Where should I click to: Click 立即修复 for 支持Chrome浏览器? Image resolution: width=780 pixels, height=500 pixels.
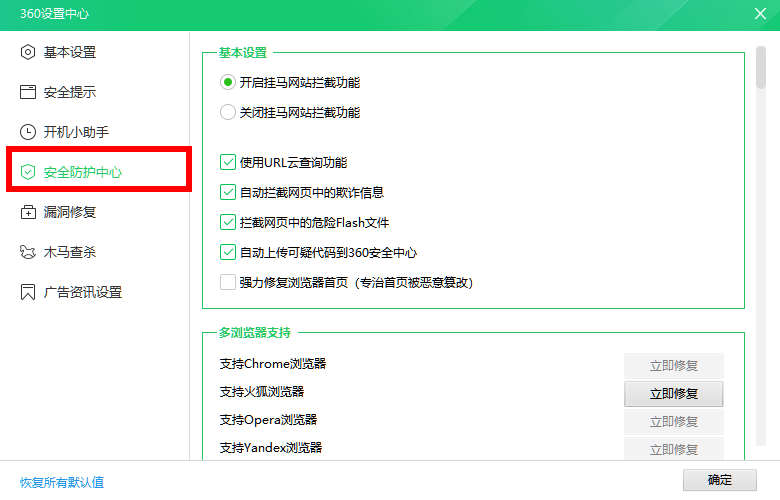pyautogui.click(x=674, y=366)
